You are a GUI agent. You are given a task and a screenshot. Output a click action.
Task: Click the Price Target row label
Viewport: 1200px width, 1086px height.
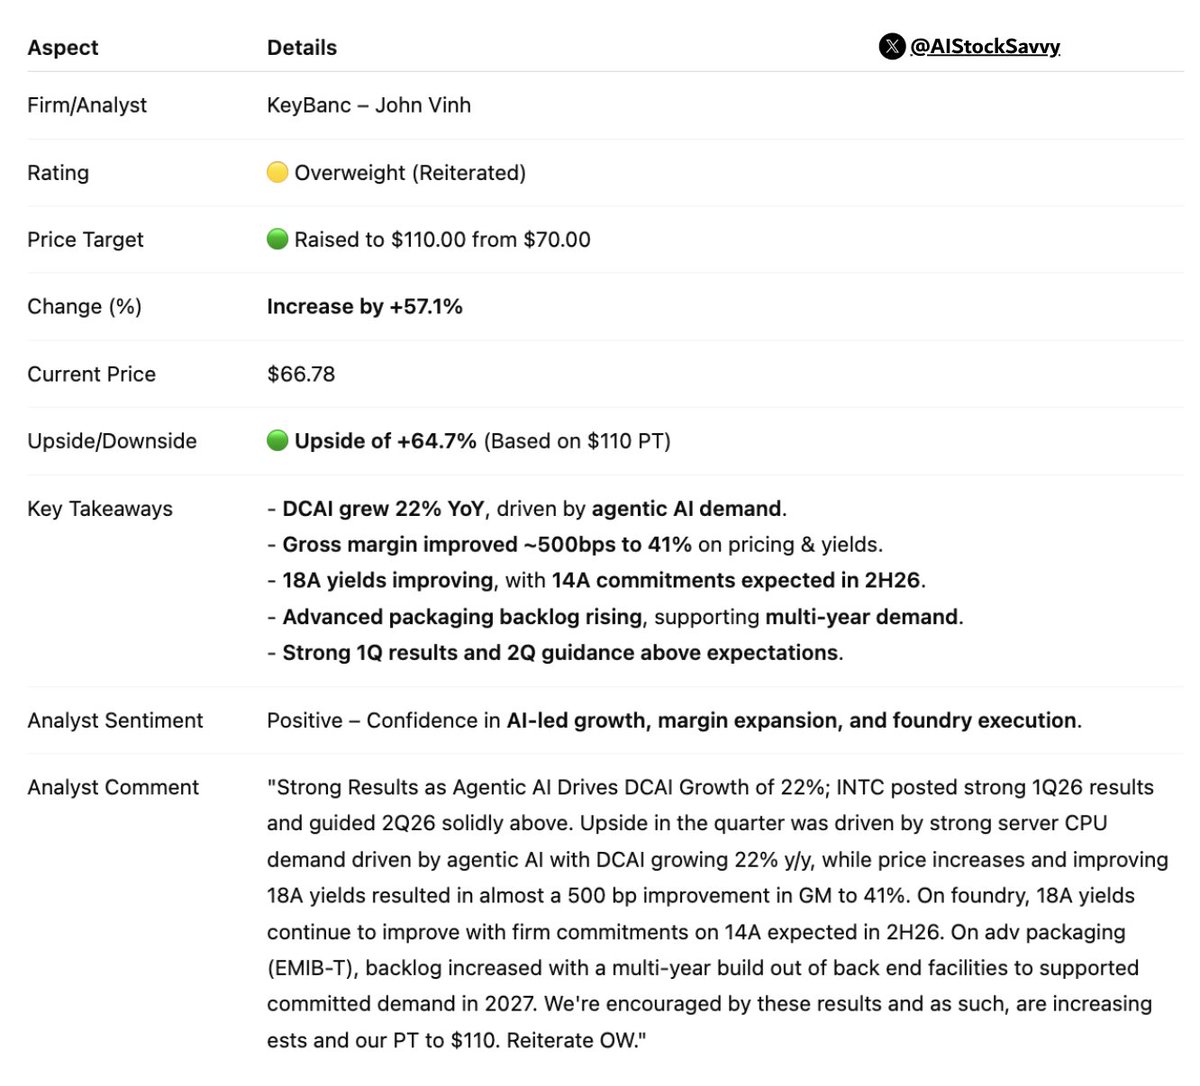[x=85, y=239]
